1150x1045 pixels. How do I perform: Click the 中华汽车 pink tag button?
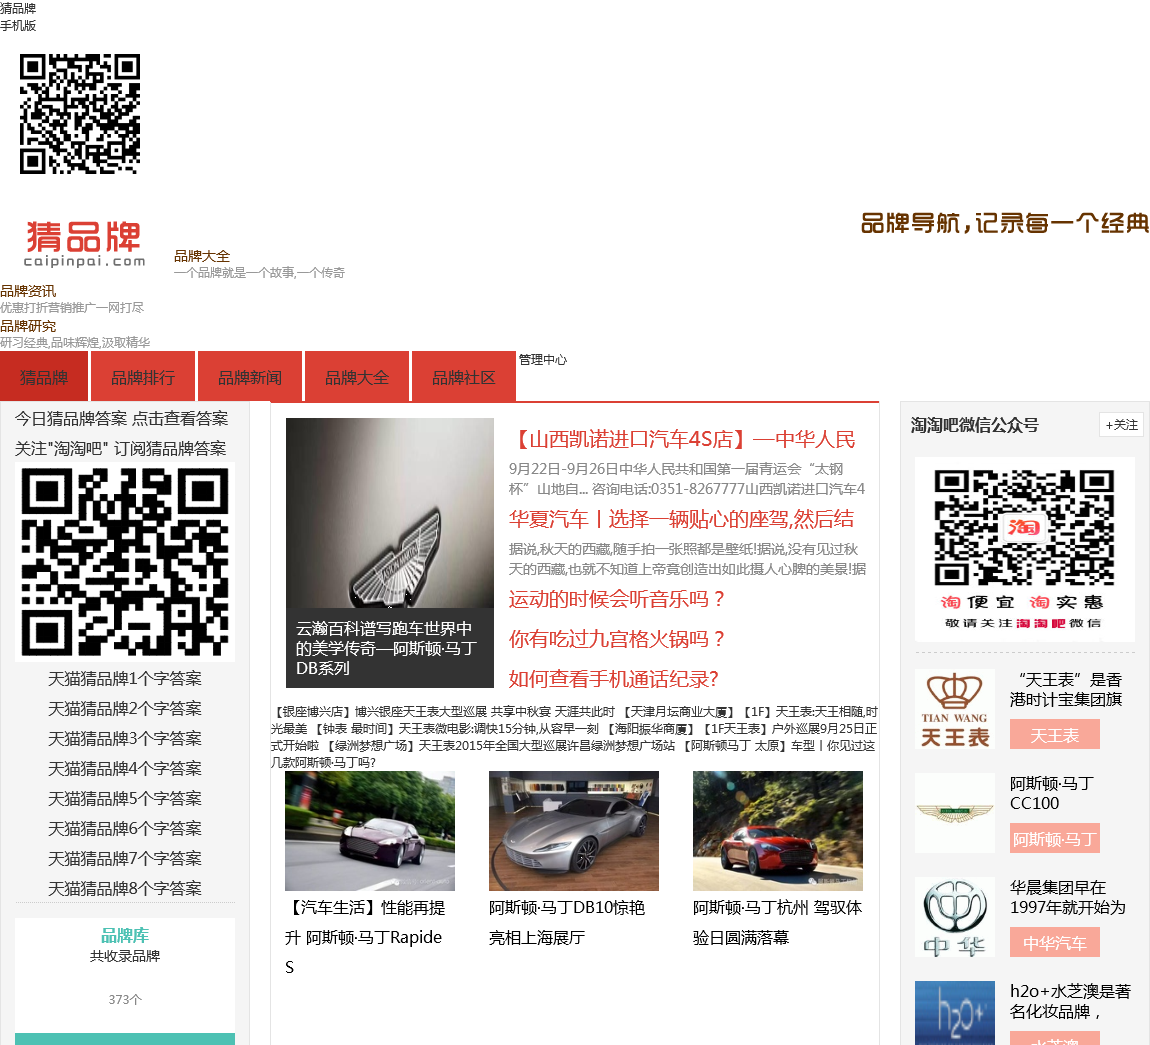coord(1055,943)
